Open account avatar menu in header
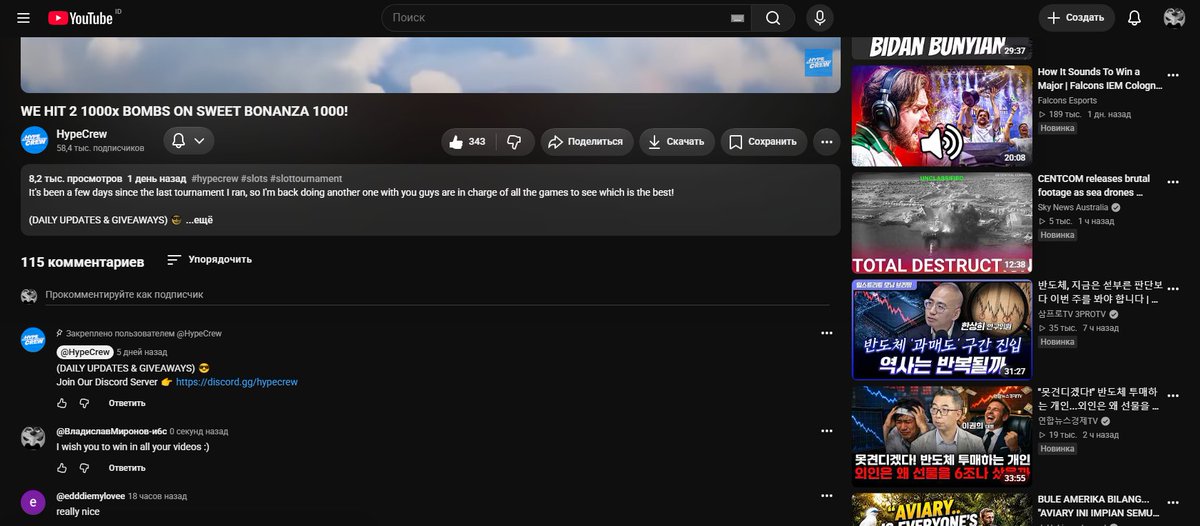Screen dimensions: 1200x526 1174,18
